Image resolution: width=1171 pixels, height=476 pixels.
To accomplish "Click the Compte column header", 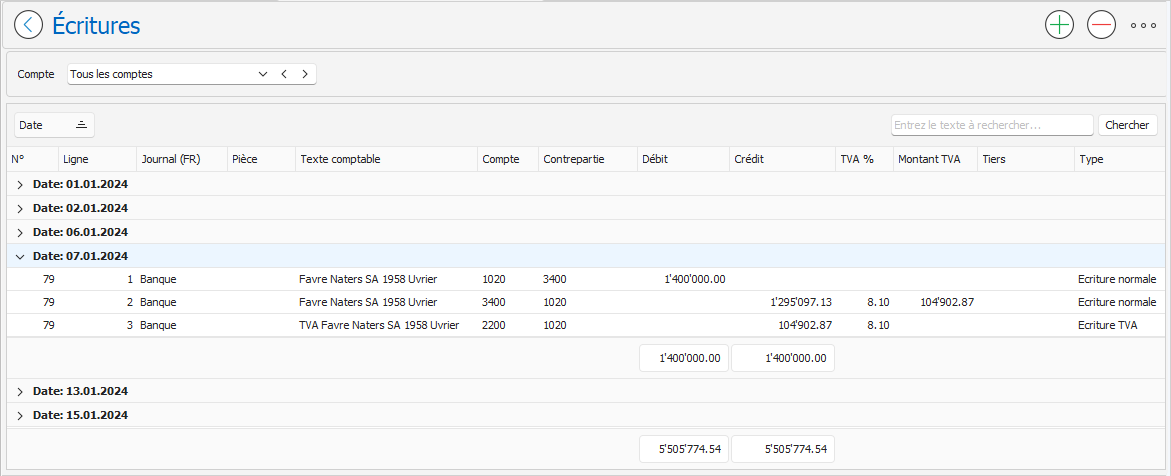I will click(x=508, y=159).
